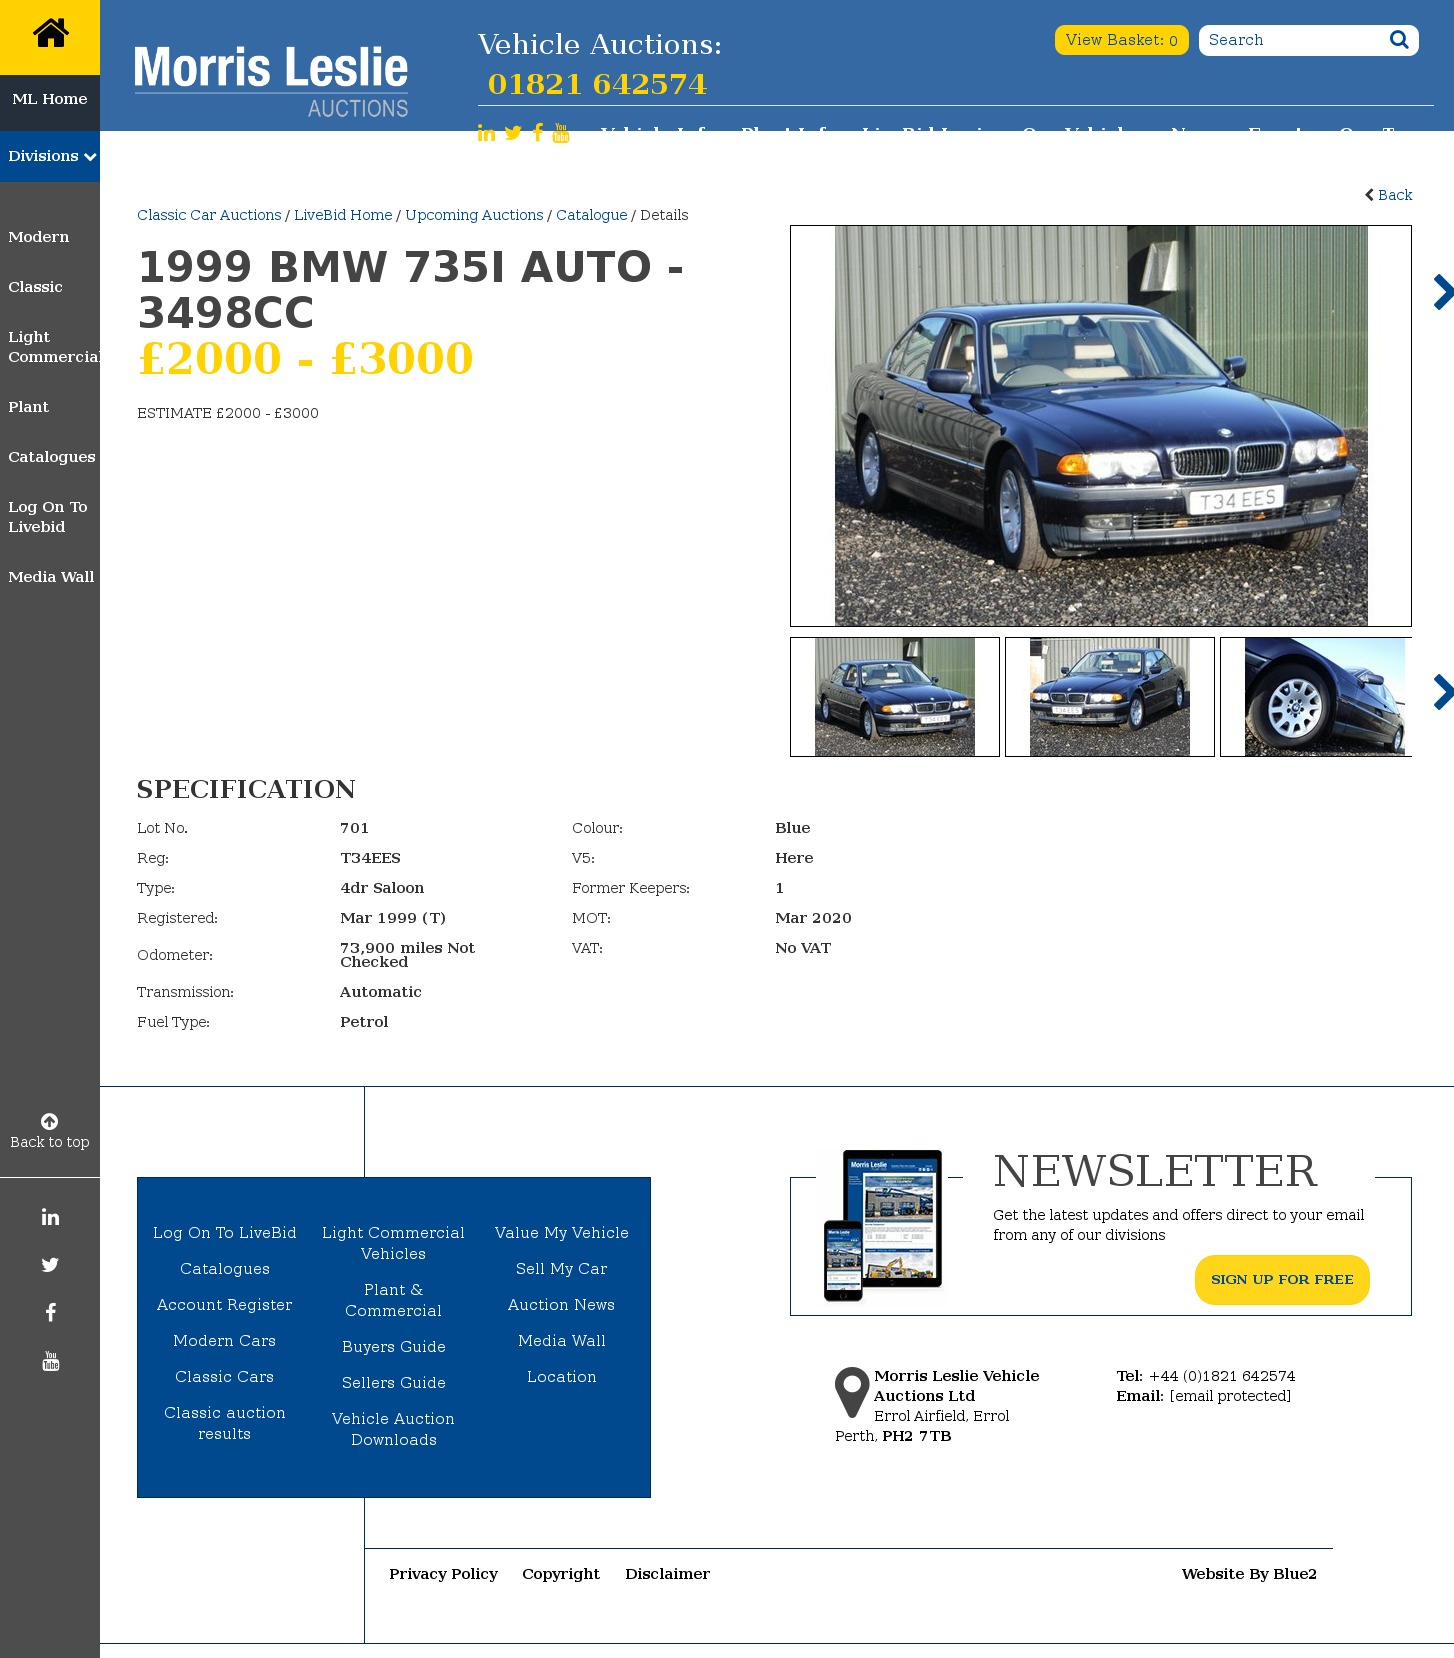Open the header Twitter icon
The image size is (1454, 1658).
[x=513, y=133]
